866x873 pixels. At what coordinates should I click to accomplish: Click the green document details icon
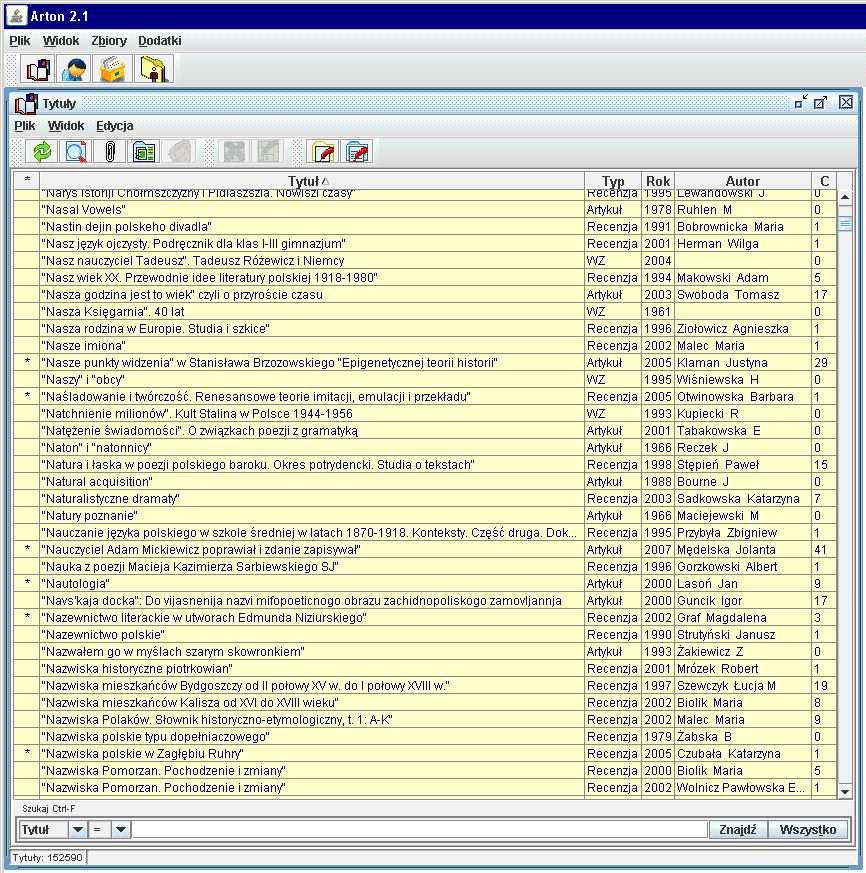click(x=144, y=151)
